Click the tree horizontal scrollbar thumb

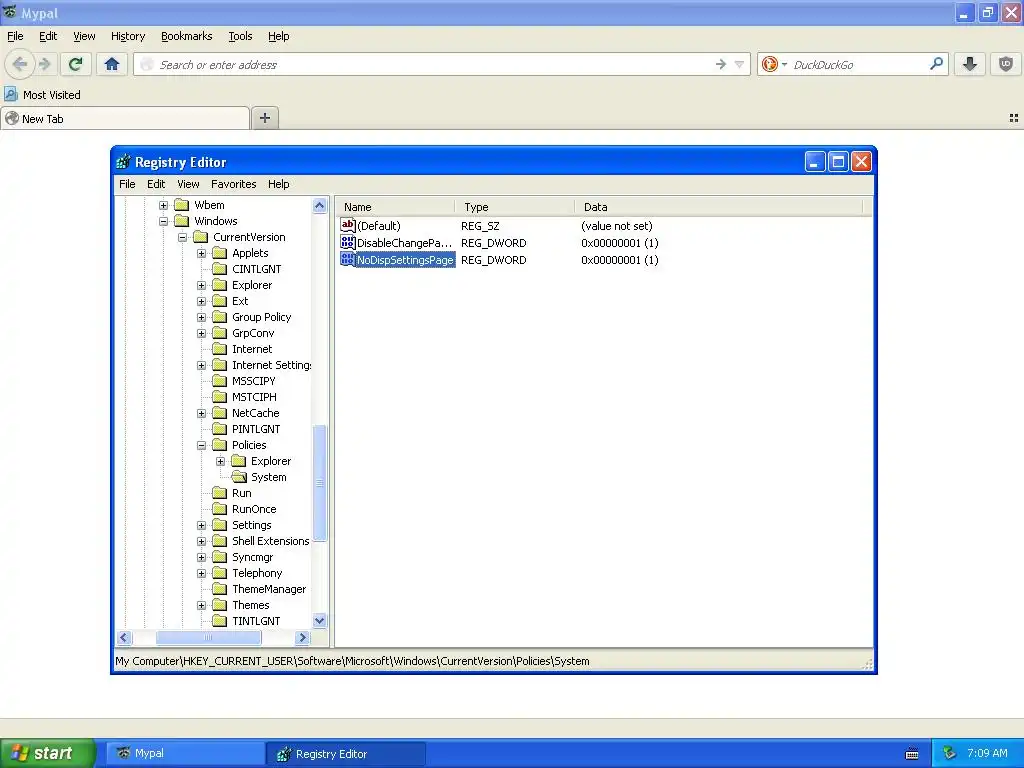[x=208, y=637]
